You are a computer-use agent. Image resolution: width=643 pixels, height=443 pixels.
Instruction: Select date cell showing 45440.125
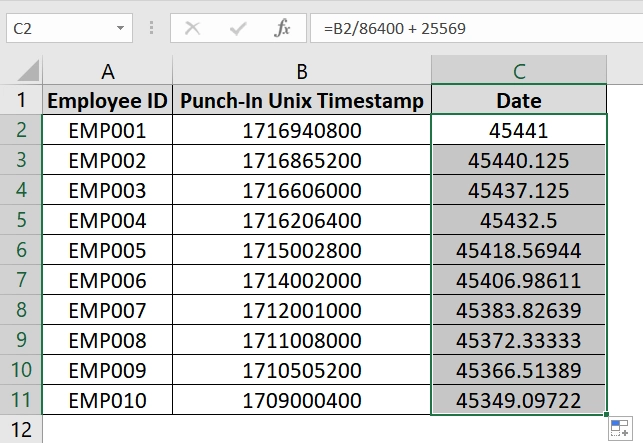tap(519, 160)
